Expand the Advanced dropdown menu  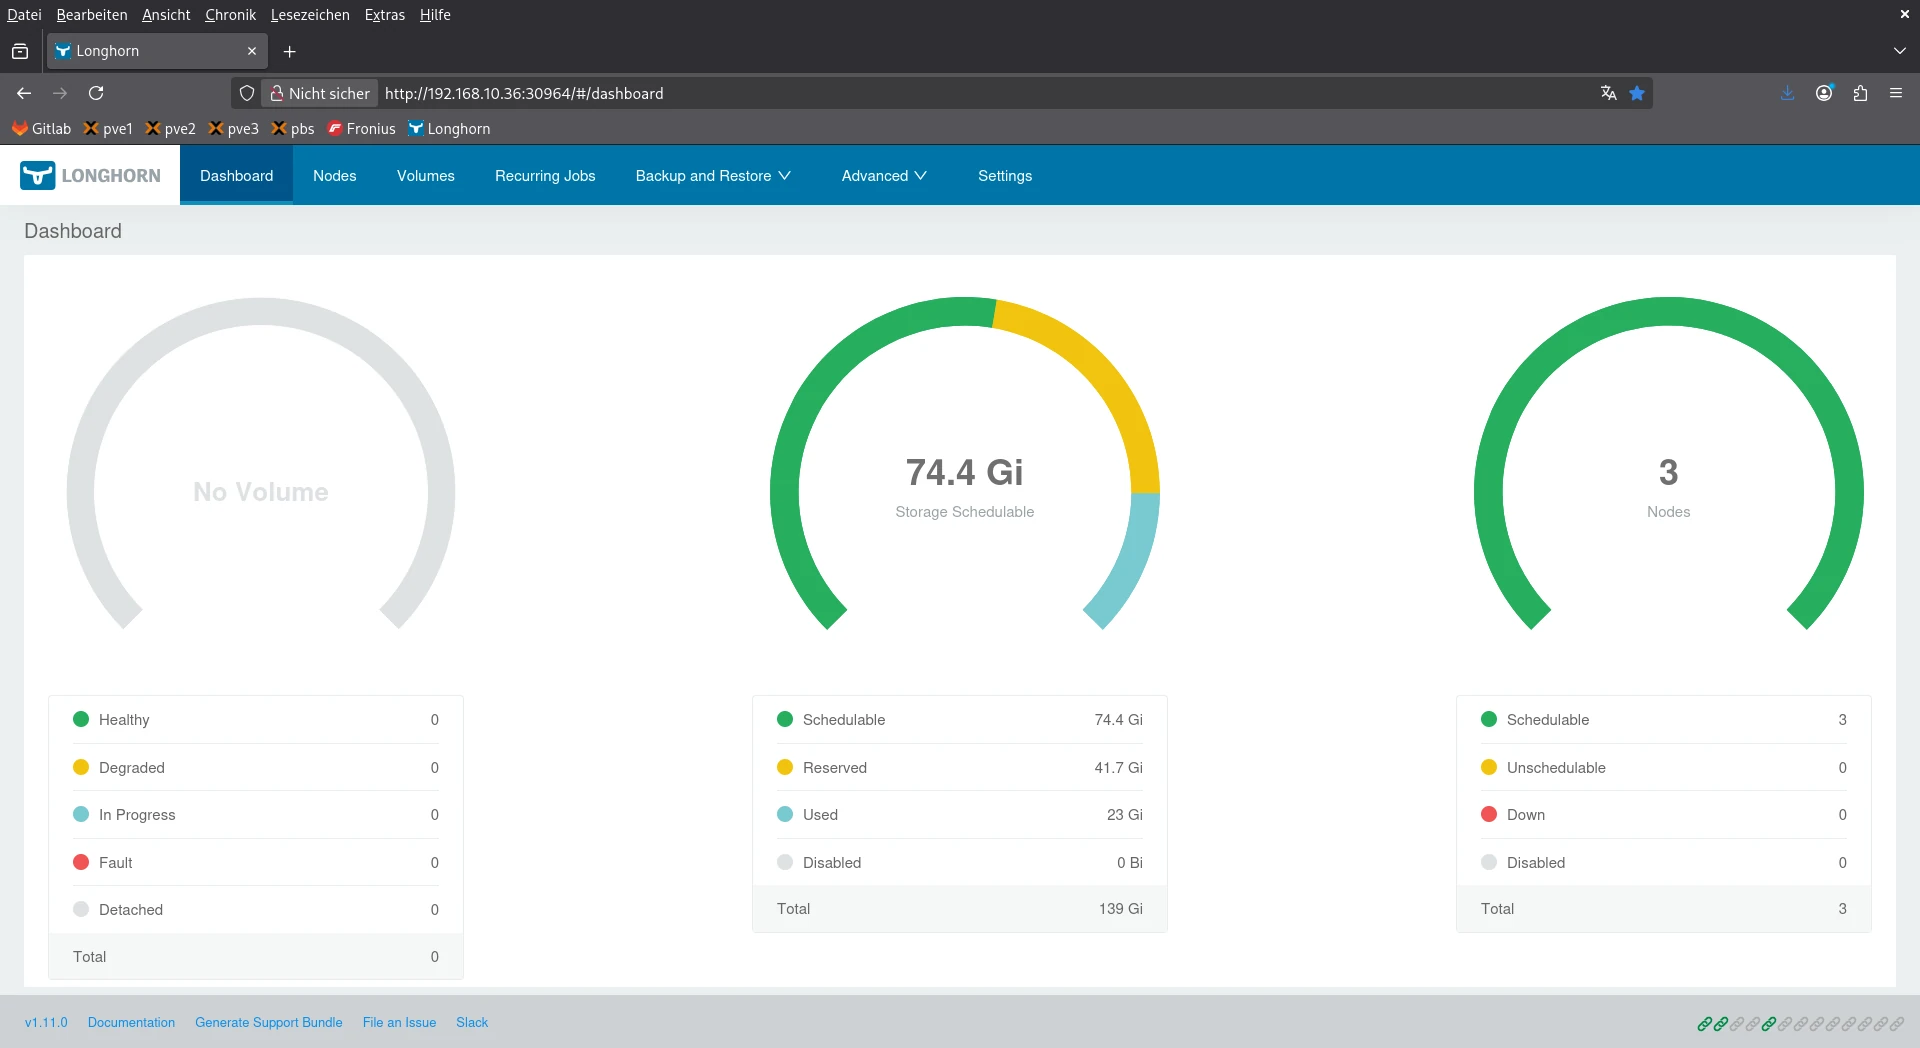(884, 176)
